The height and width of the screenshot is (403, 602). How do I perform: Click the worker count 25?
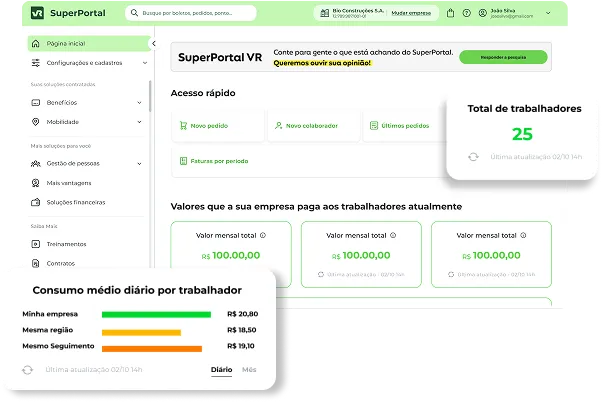tap(522, 134)
